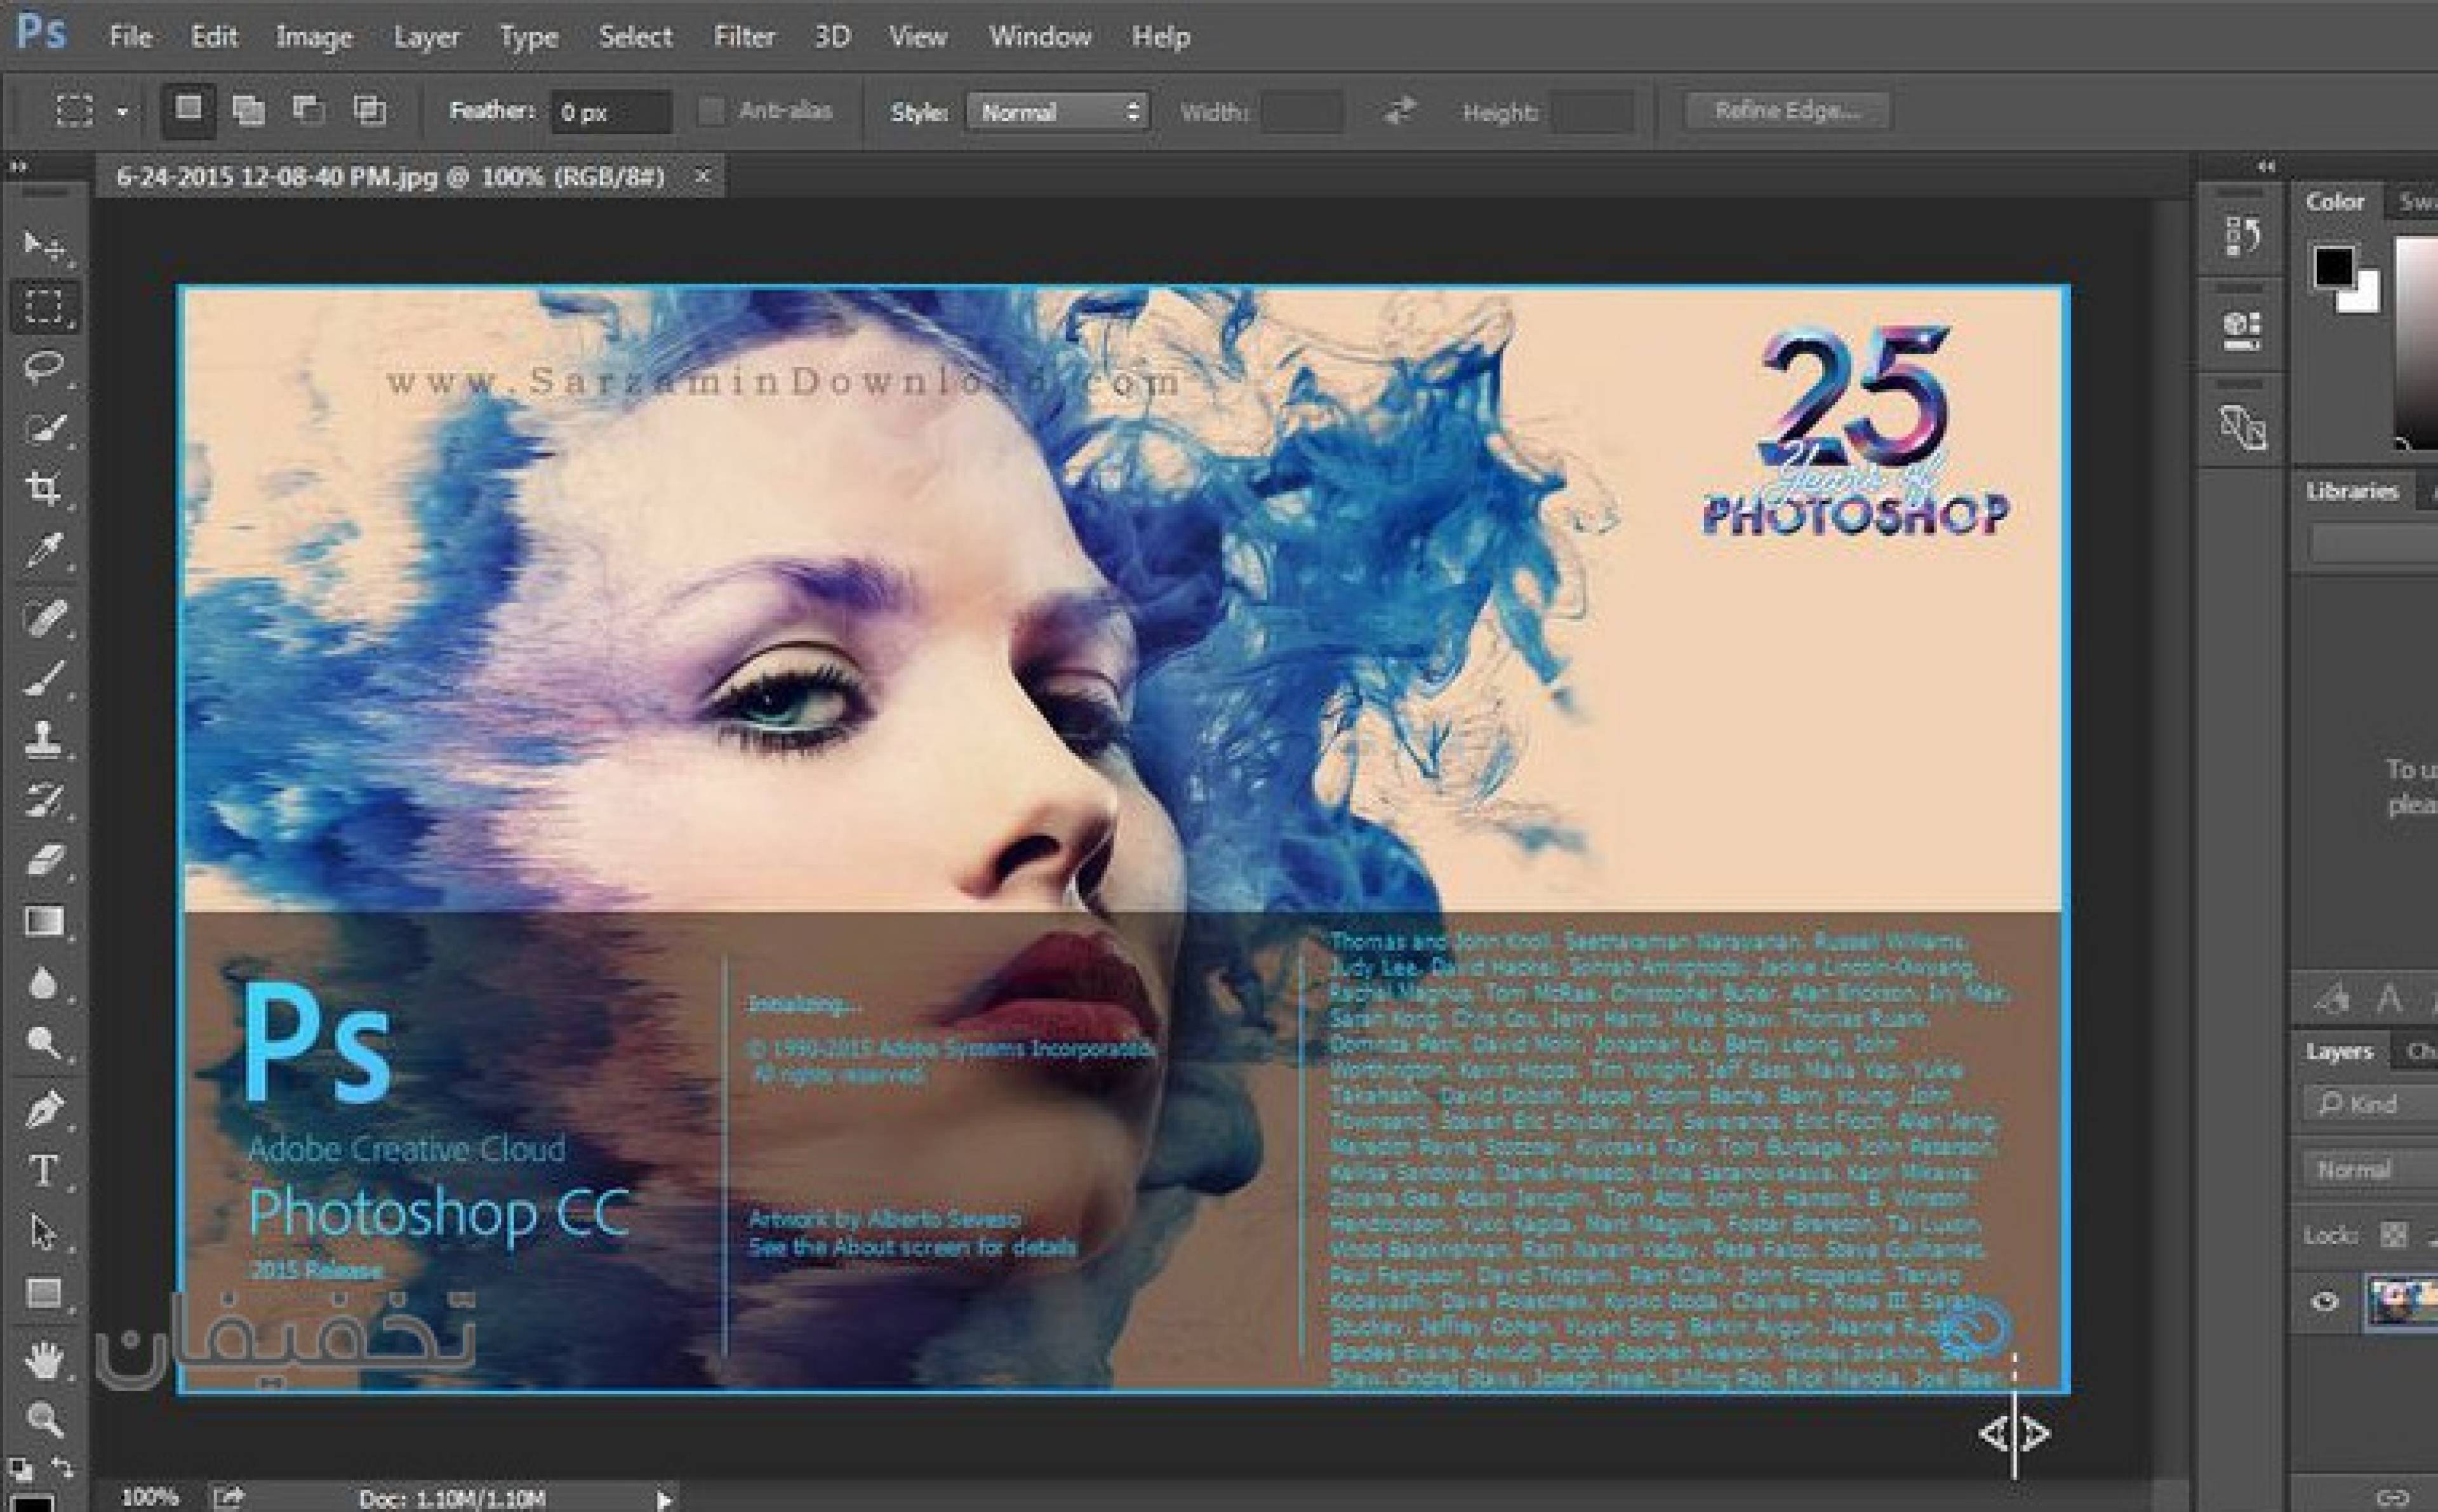
Task: Reset default foreground and background colors
Action: click(x=20, y=1470)
